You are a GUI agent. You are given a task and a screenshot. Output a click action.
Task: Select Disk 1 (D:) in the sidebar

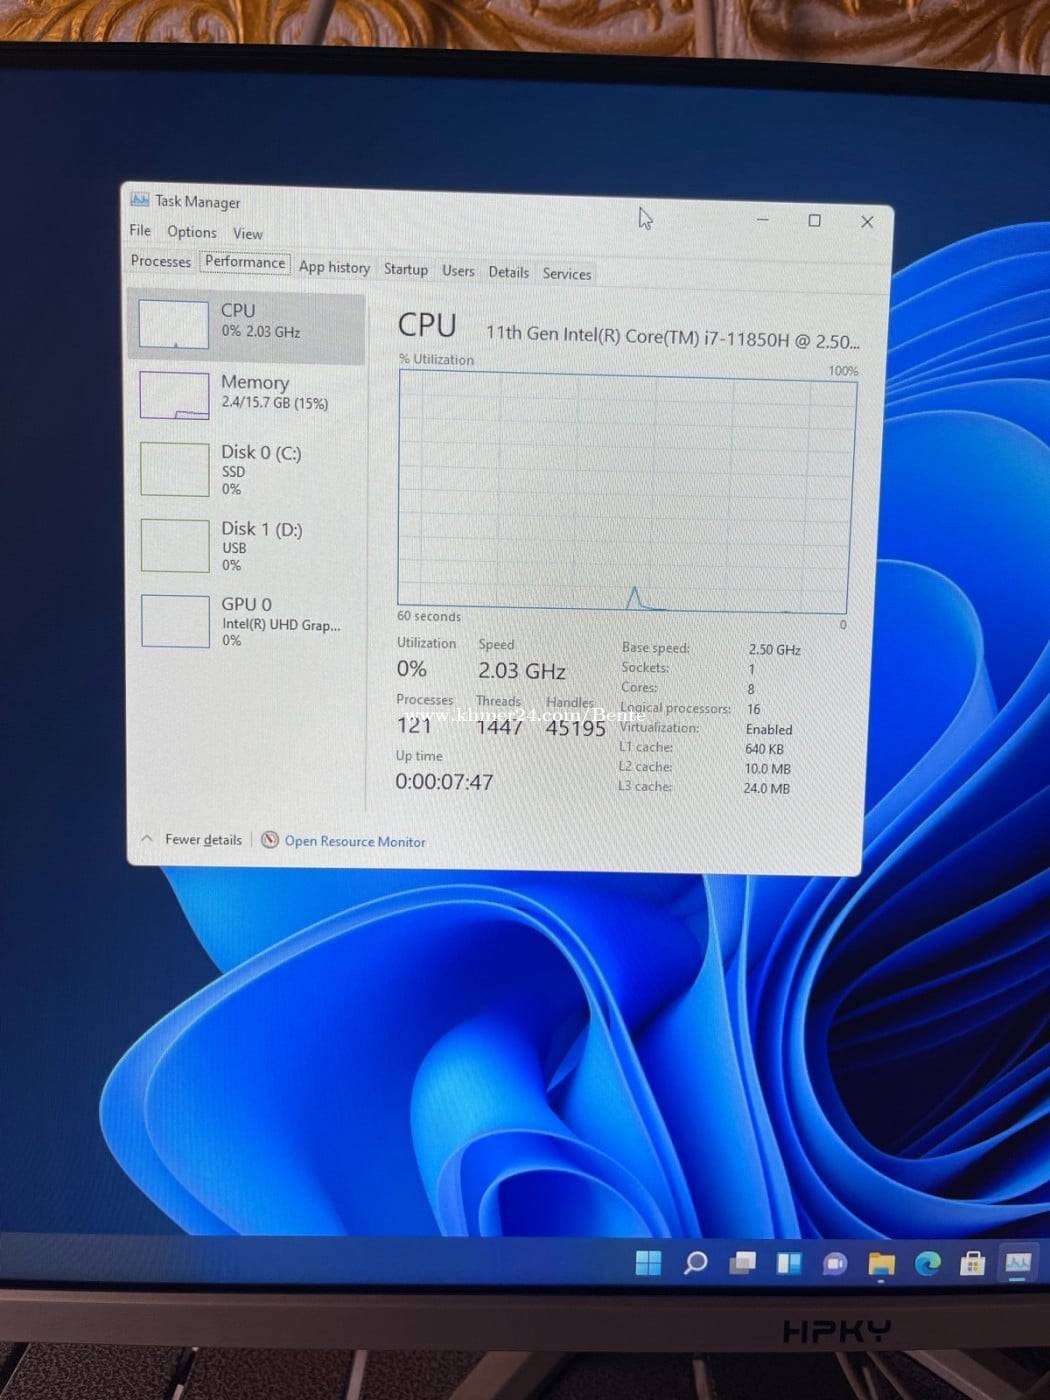(246, 545)
